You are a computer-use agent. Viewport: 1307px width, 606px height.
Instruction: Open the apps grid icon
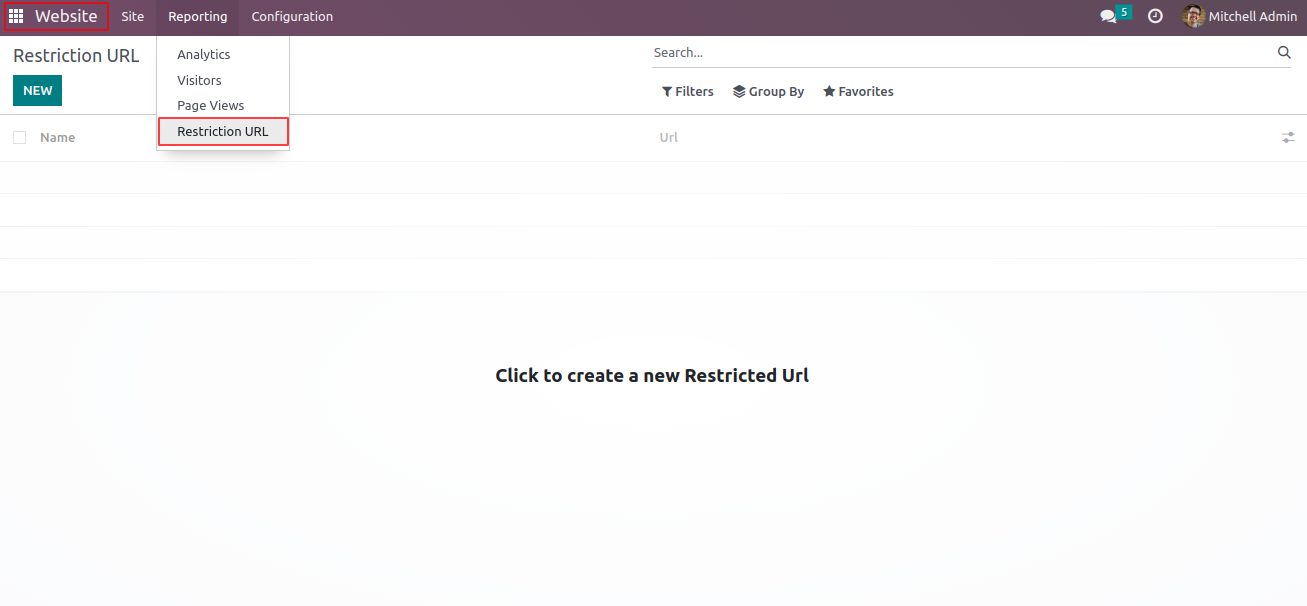click(16, 17)
